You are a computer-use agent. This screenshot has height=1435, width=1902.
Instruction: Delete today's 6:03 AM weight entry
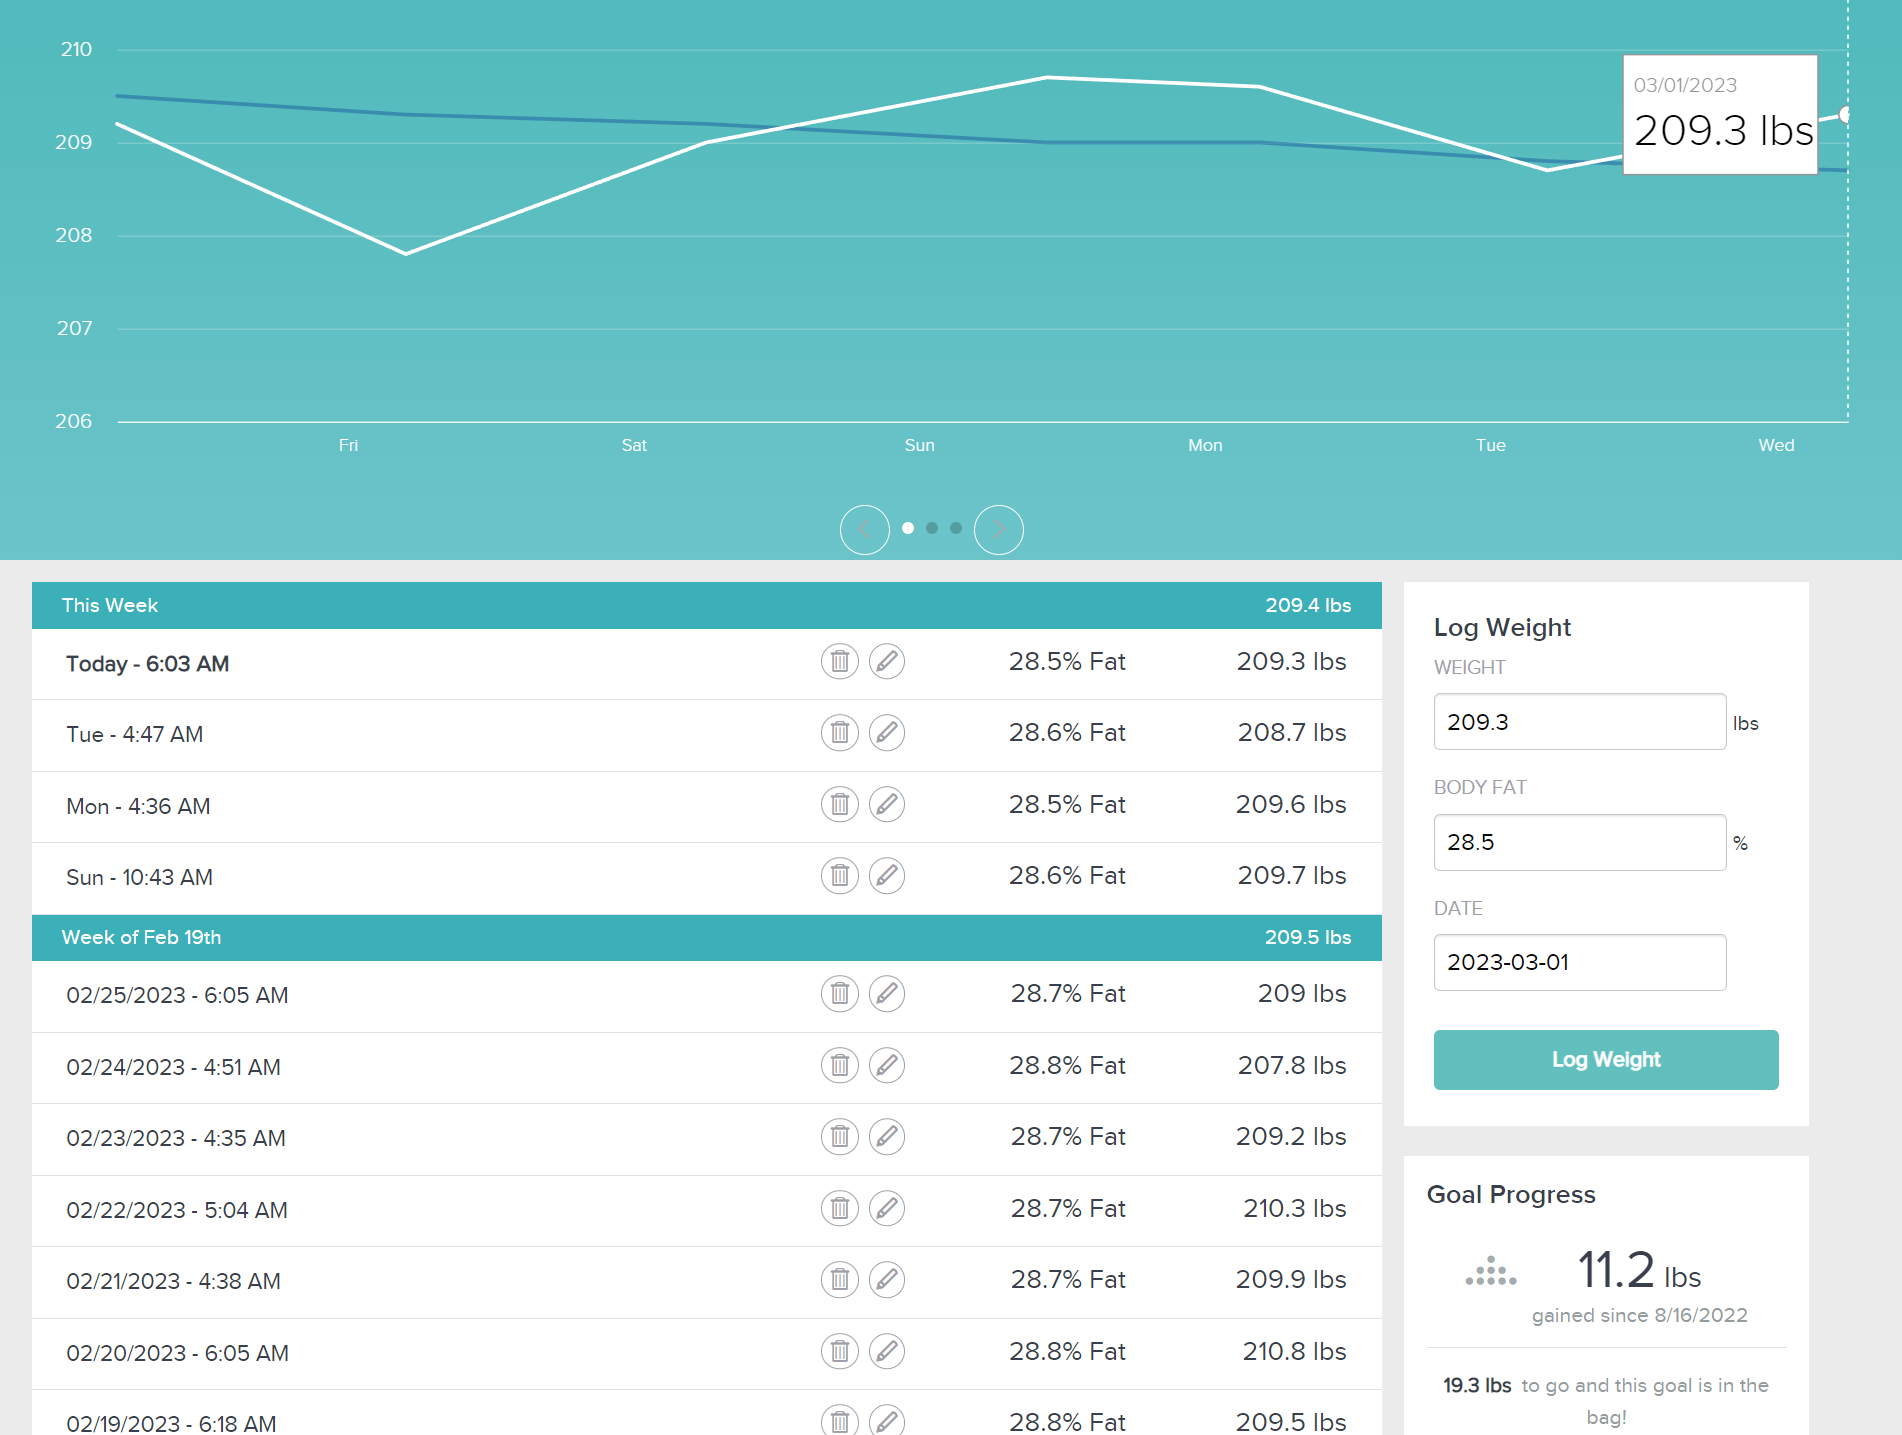(x=839, y=662)
